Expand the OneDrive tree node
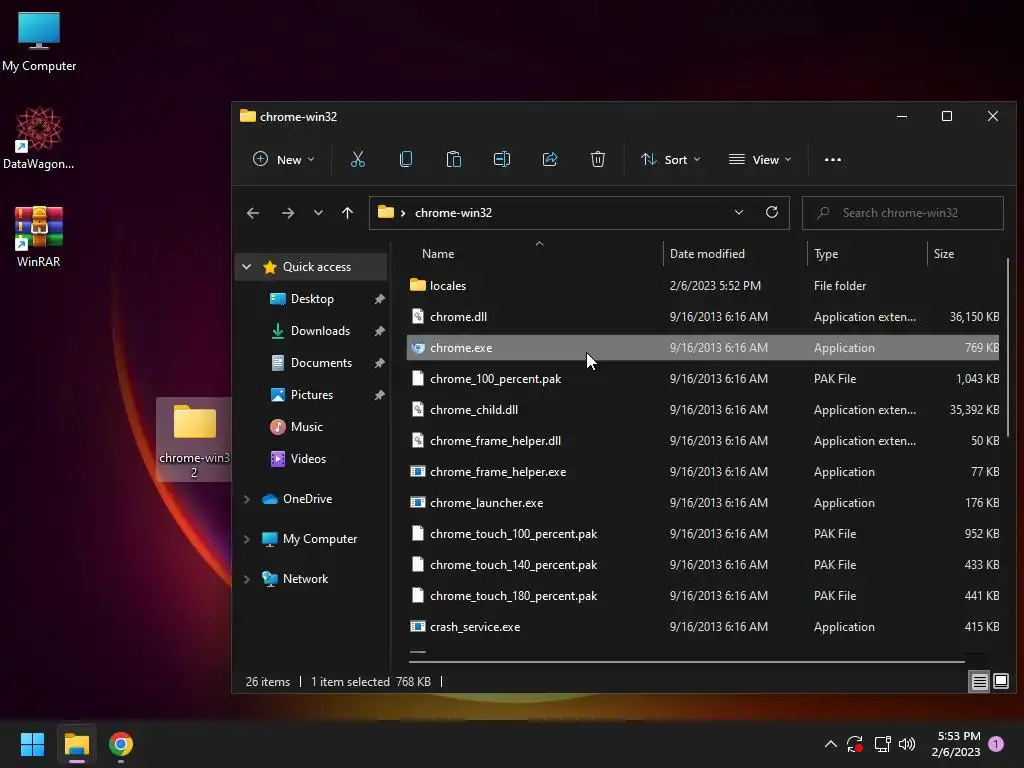Viewport: 1024px width, 768px height. (x=246, y=499)
